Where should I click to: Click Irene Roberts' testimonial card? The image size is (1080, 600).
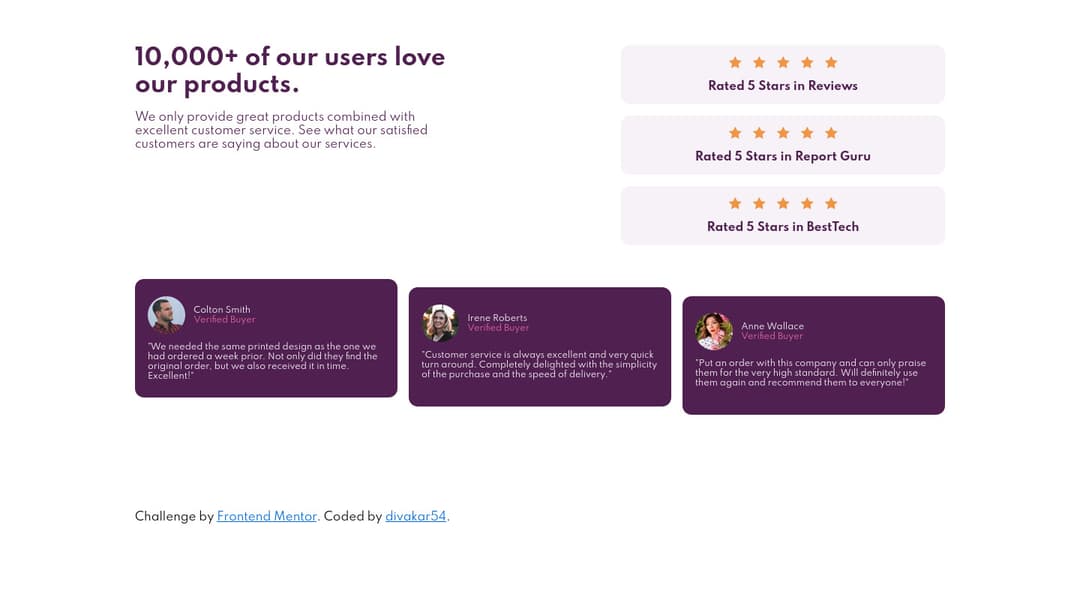(x=540, y=347)
